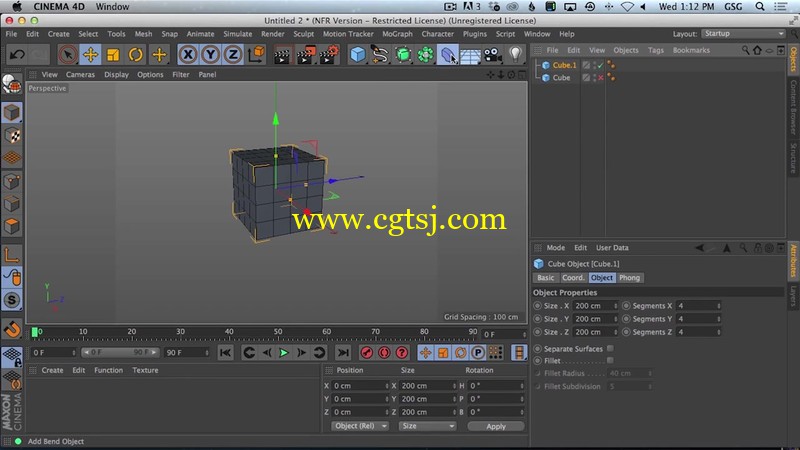800x450 pixels.
Task: Enable the Fillet checkbox
Action: 610,360
